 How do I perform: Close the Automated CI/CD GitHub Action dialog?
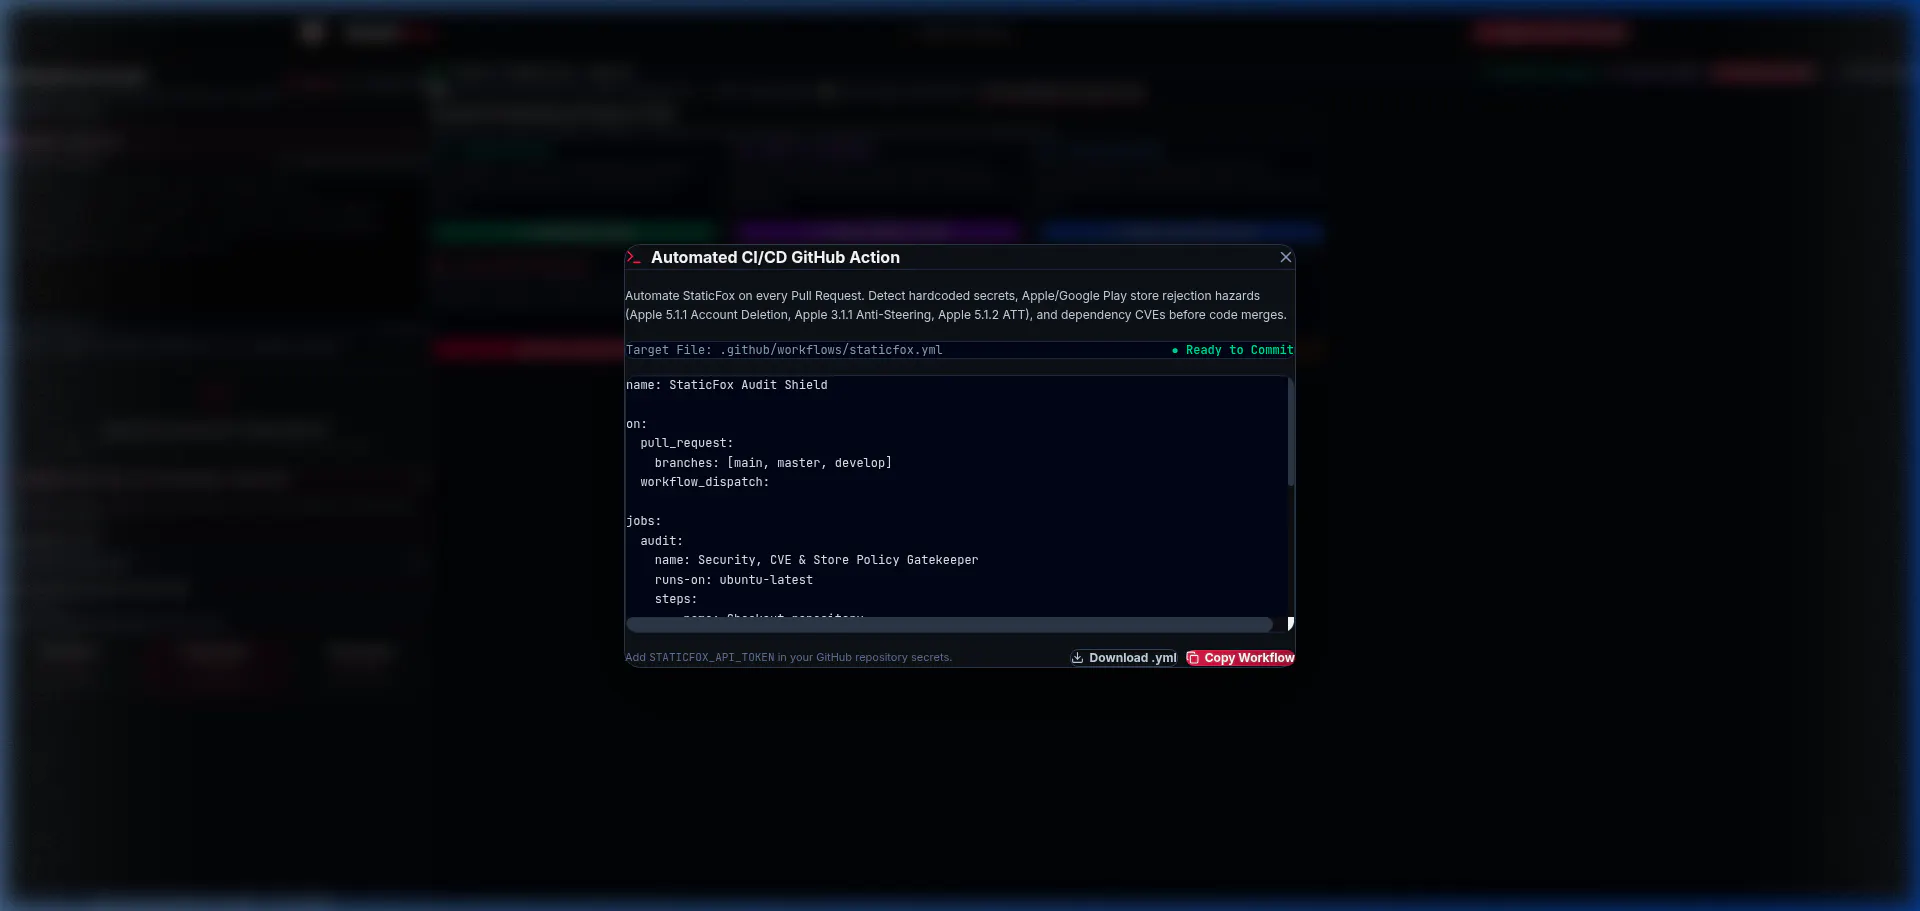click(1286, 257)
